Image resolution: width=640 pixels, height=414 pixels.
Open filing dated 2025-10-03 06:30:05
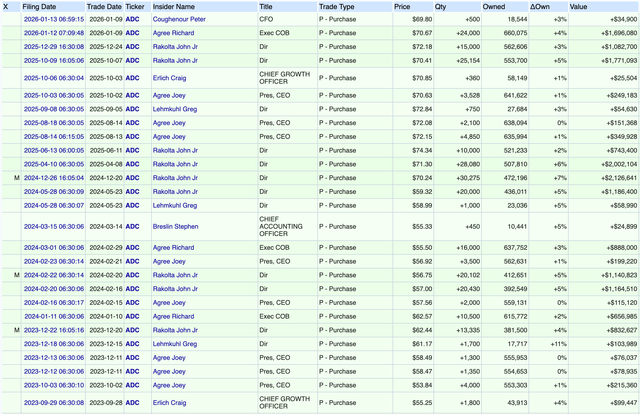click(54, 96)
